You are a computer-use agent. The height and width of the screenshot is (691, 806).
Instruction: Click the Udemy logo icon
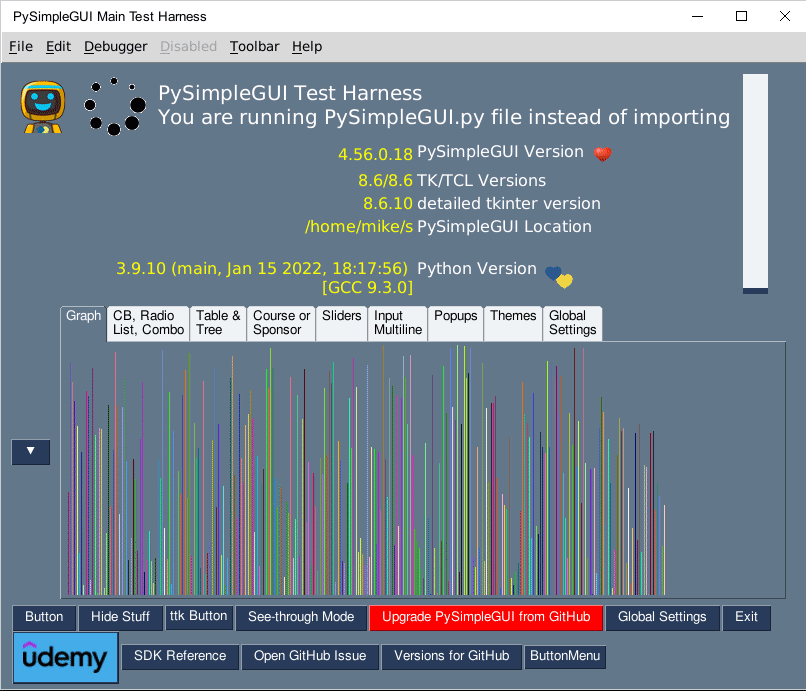pyautogui.click(x=64, y=657)
